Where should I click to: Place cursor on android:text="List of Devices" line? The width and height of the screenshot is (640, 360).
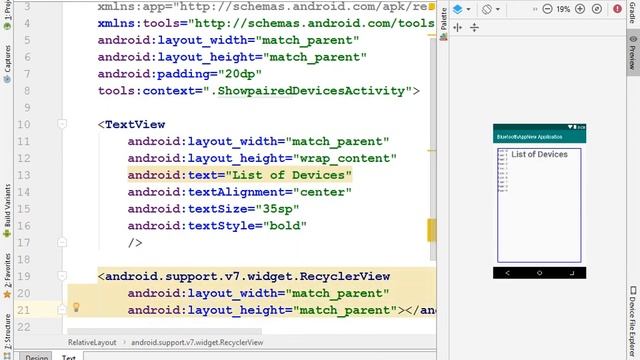pos(240,175)
